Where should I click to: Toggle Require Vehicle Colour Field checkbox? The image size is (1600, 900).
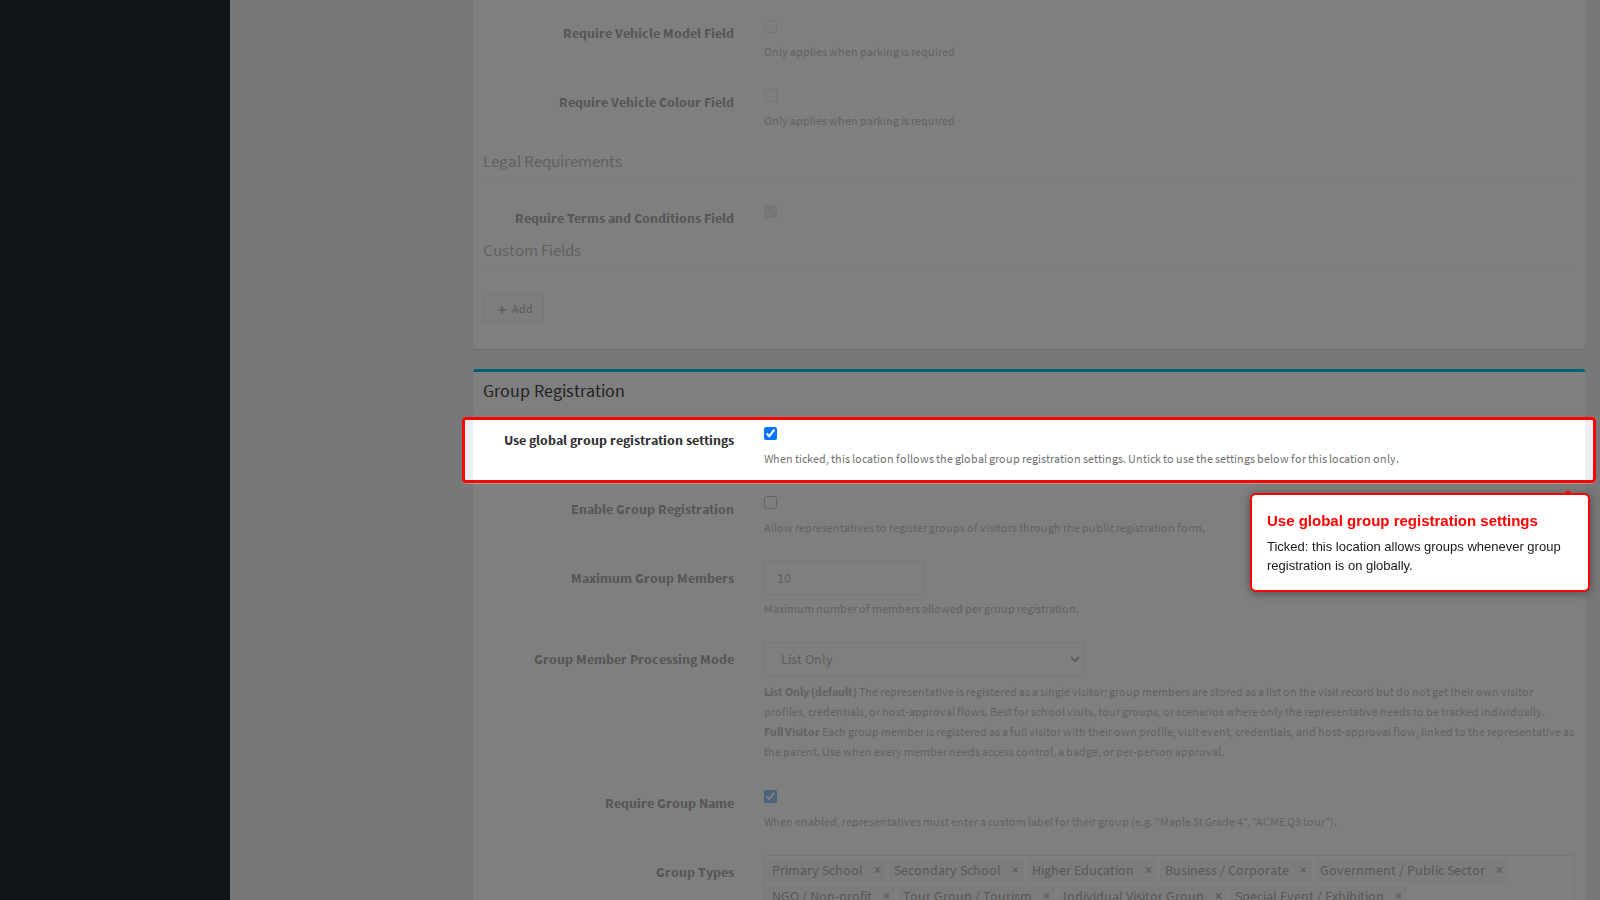770,96
